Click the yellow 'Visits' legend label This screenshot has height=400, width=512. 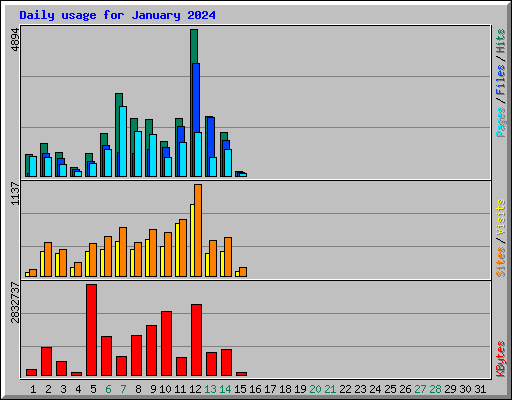click(x=501, y=217)
